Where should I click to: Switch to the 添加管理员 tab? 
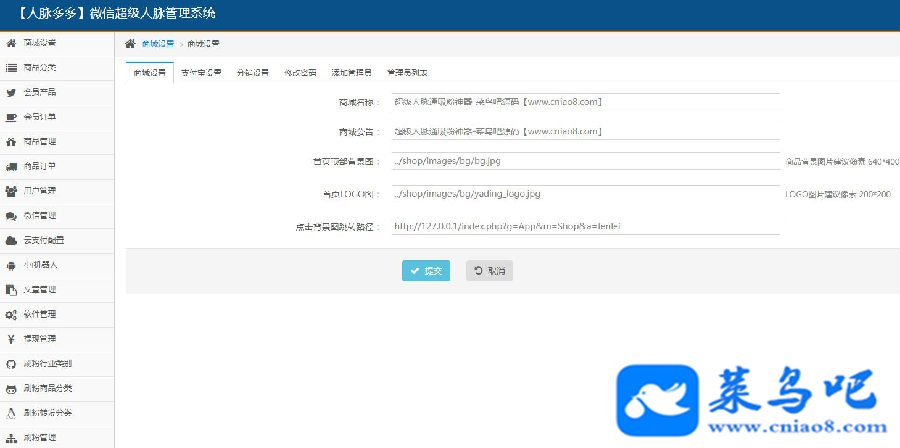(x=351, y=73)
